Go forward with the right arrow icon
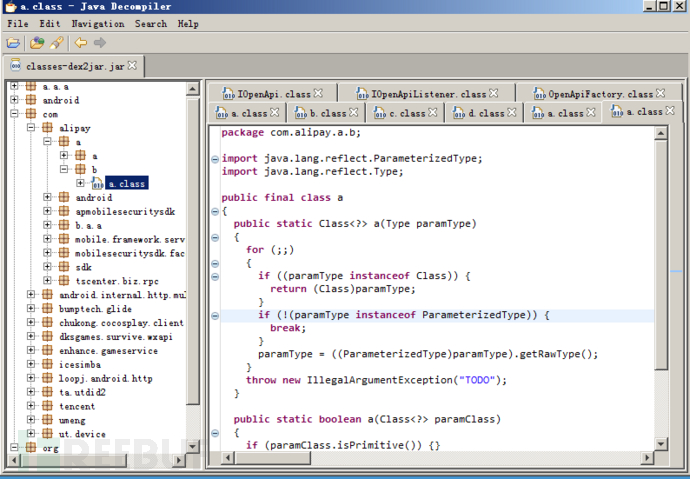 (x=100, y=43)
